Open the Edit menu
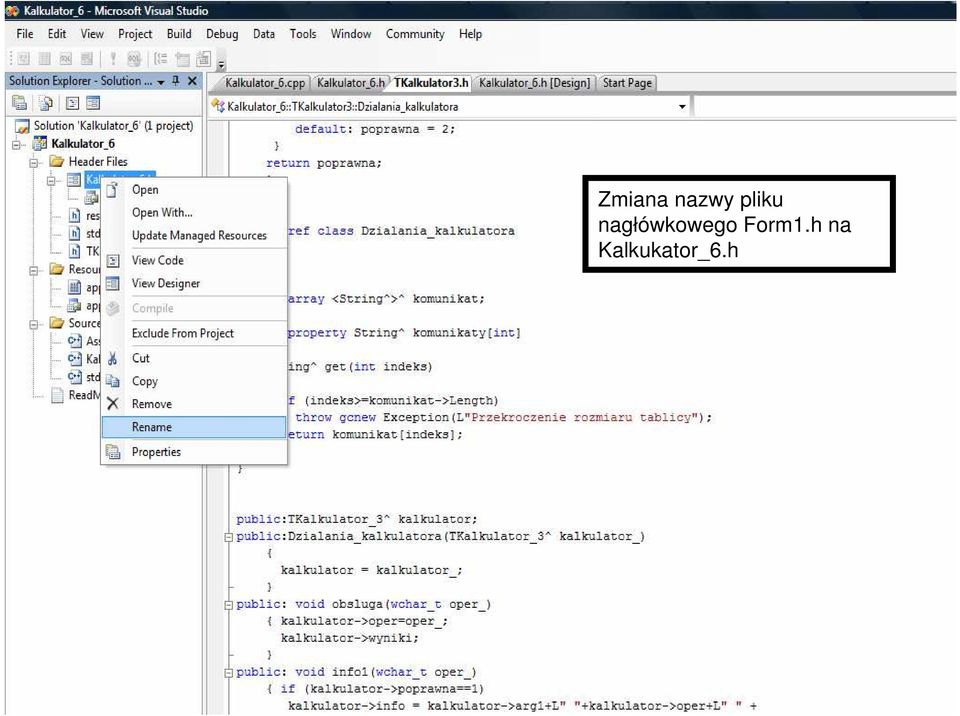The height and width of the screenshot is (716, 960). [x=57, y=34]
